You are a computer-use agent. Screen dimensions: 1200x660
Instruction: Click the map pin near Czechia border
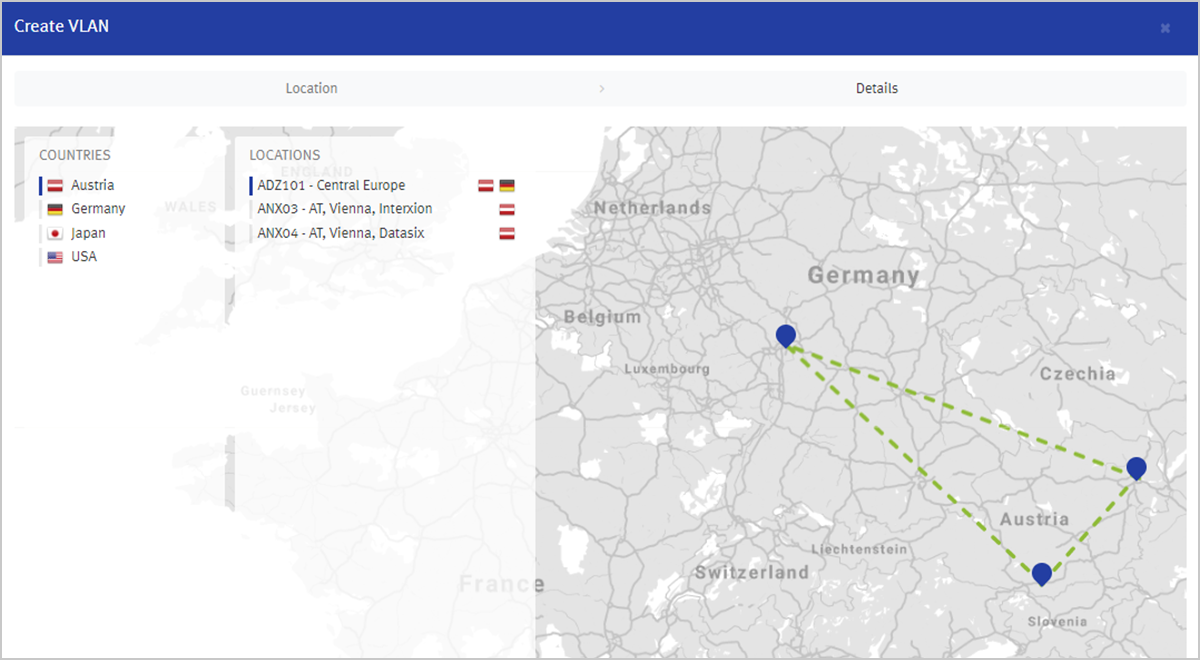click(x=1136, y=469)
